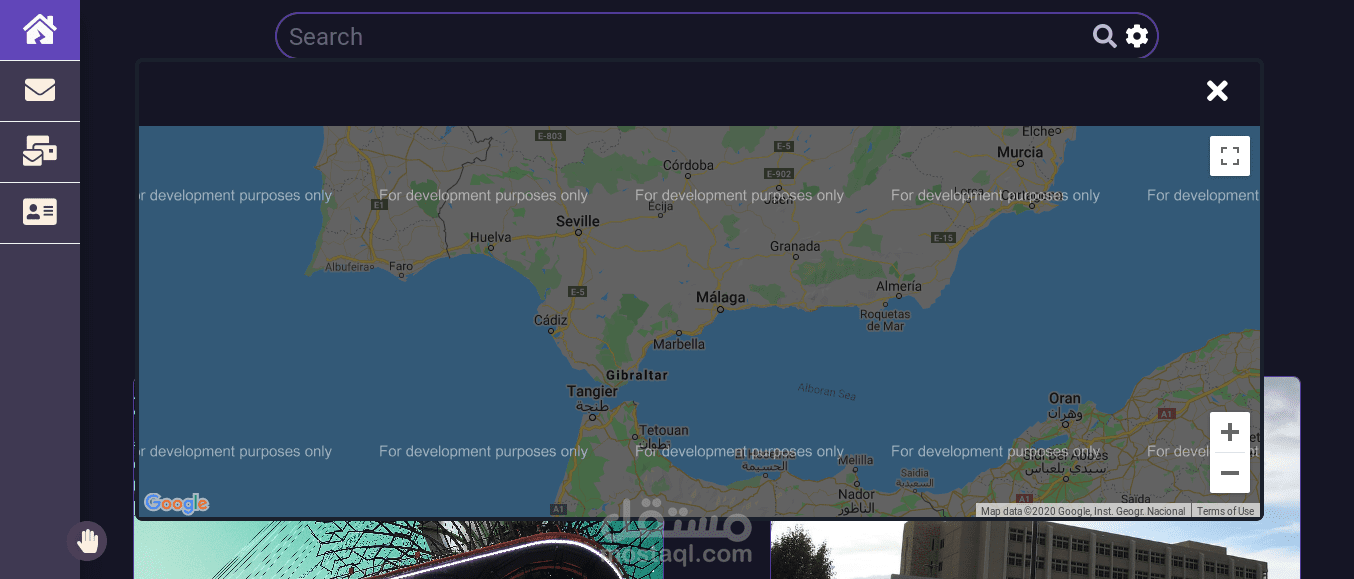
Task: Click the Albufeira town label
Action: (350, 267)
